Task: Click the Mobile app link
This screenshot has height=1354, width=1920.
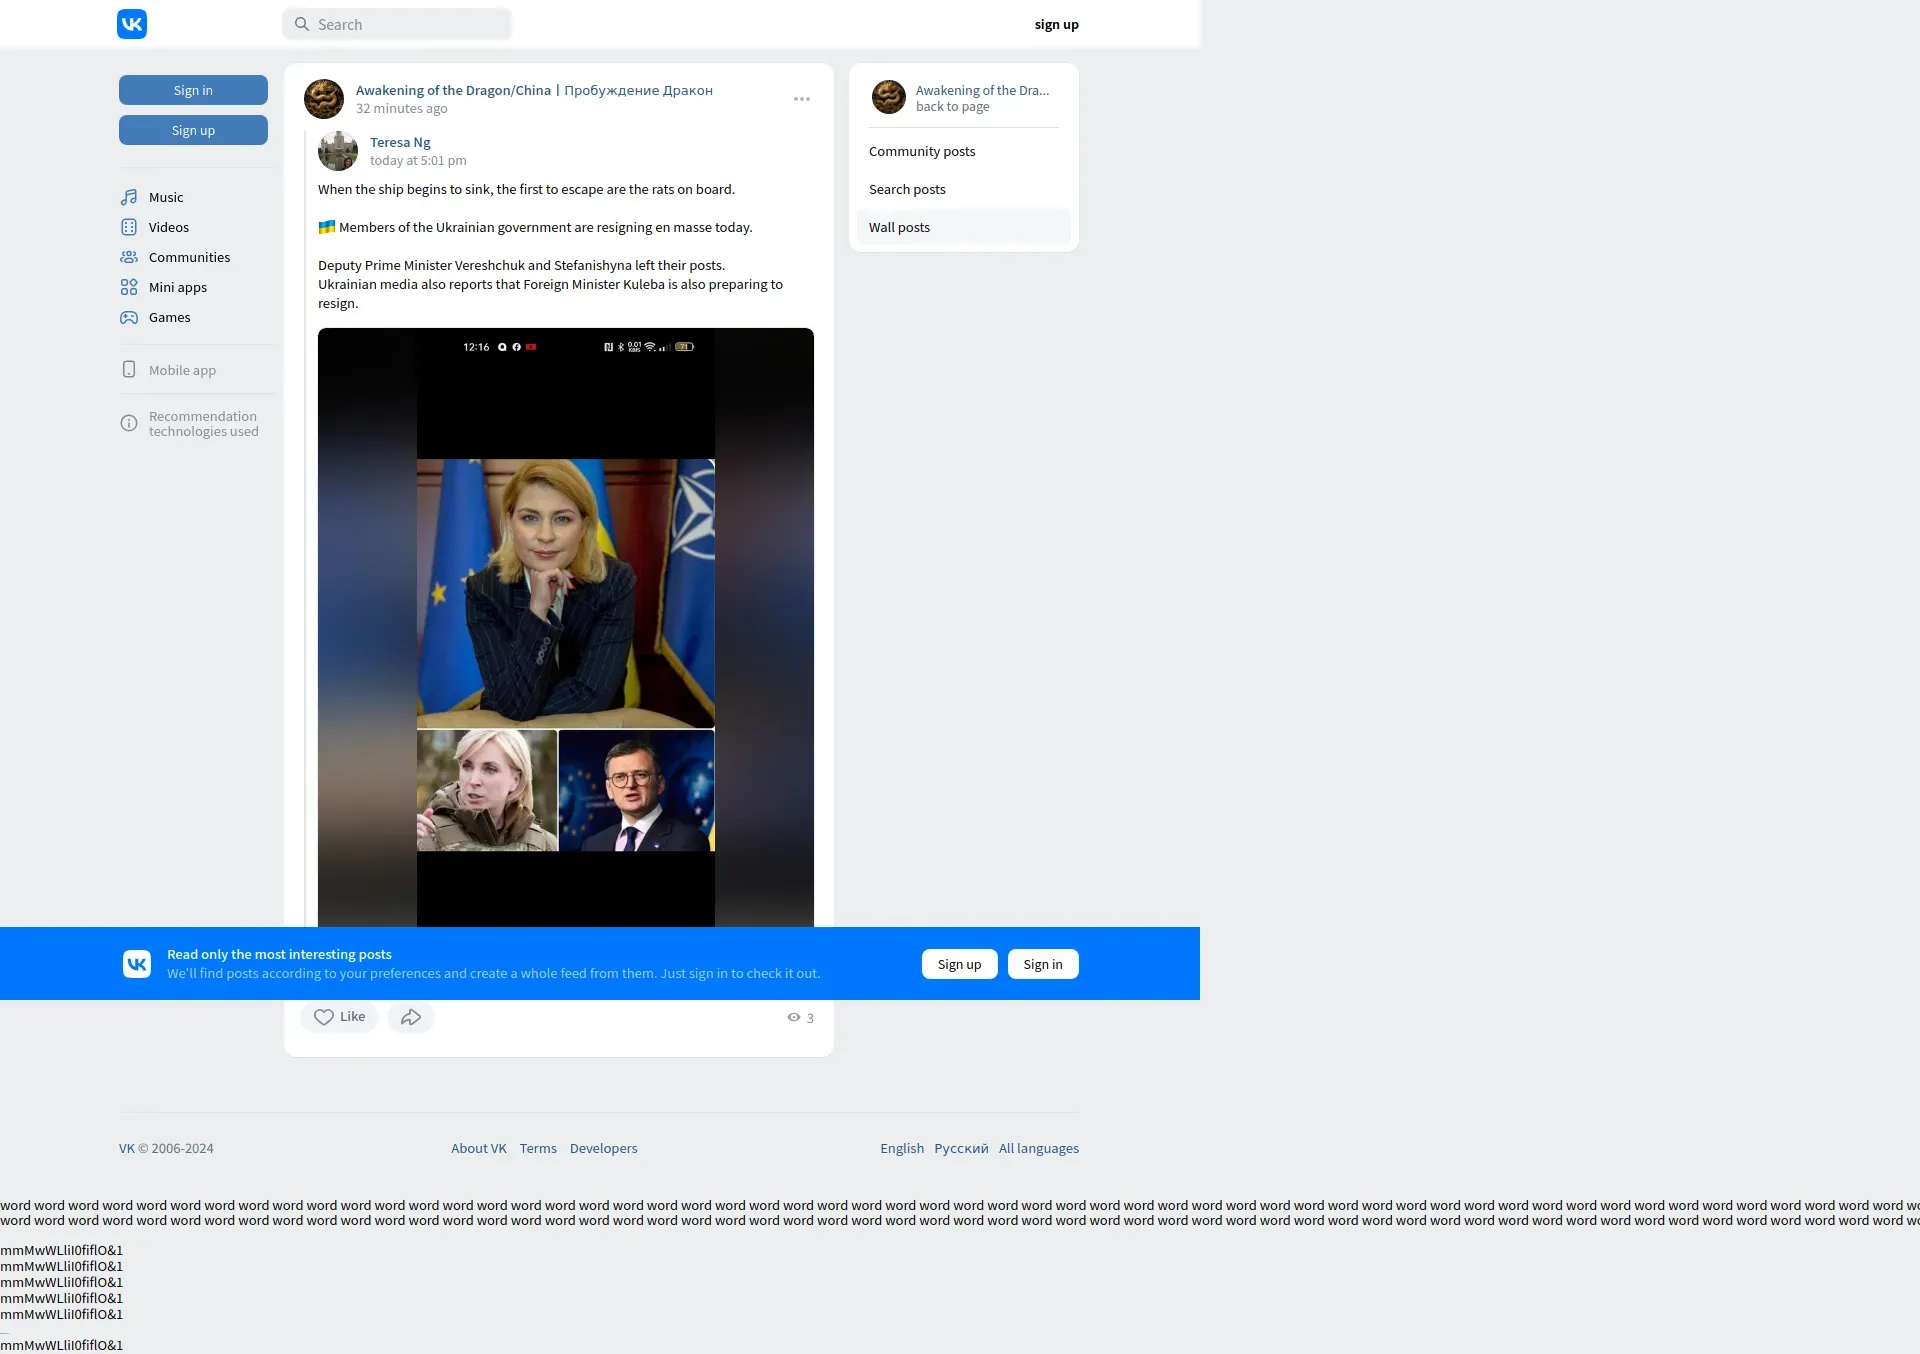Action: (x=182, y=370)
